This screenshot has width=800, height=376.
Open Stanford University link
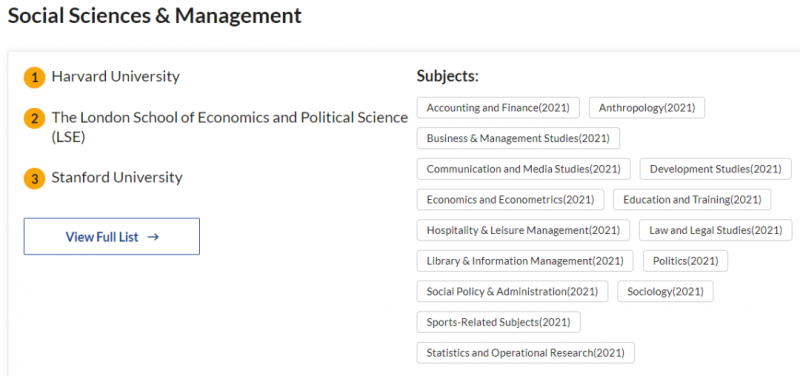[x=117, y=178]
